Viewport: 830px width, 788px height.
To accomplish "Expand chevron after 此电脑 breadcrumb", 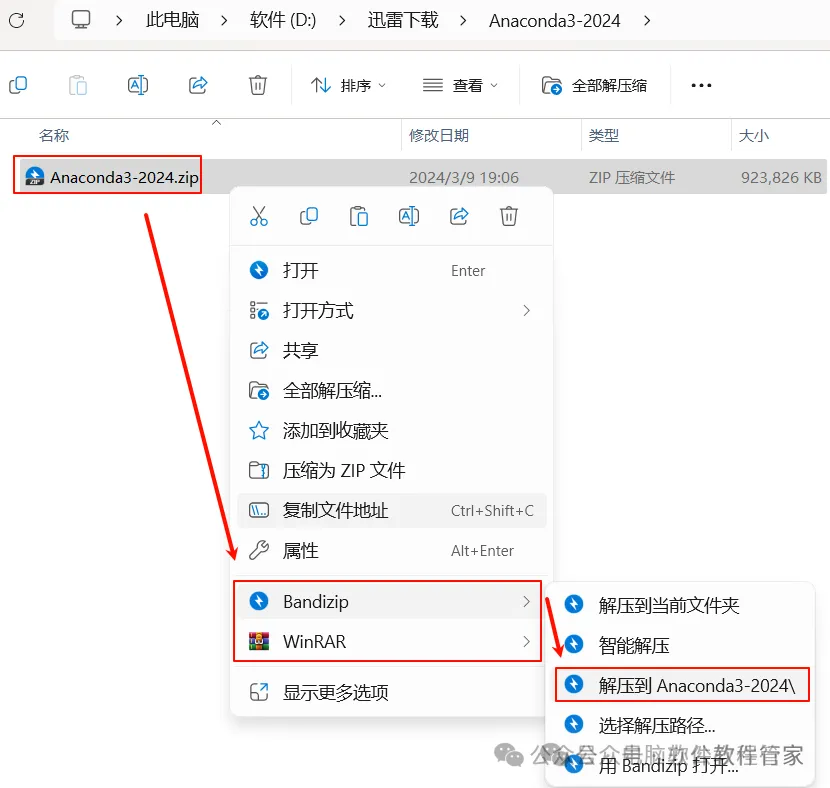I will [224, 21].
